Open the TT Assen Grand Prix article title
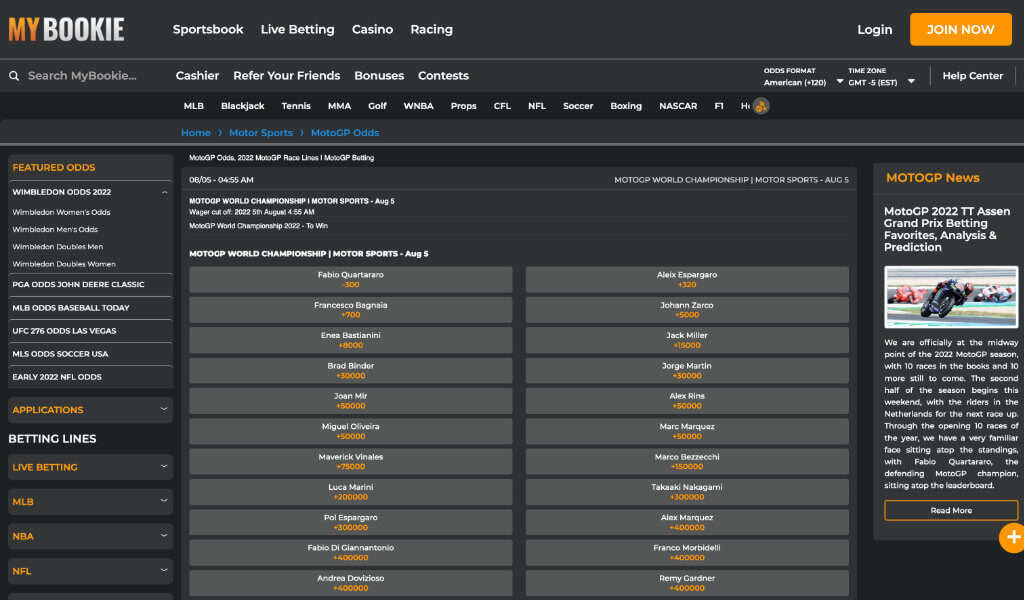Image resolution: width=1024 pixels, height=600 pixels. click(947, 229)
